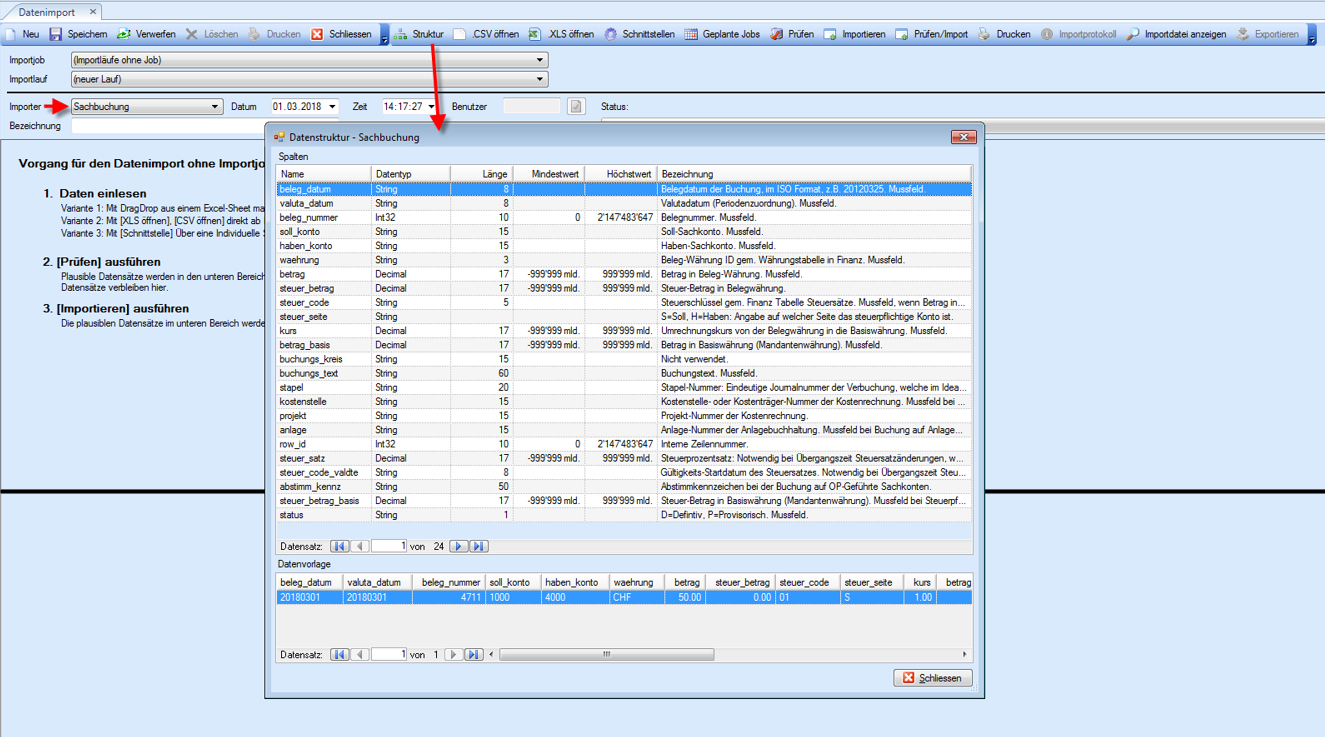The image size is (1325, 737).
Task: Click the Schliessen button in dialog
Action: point(932,678)
